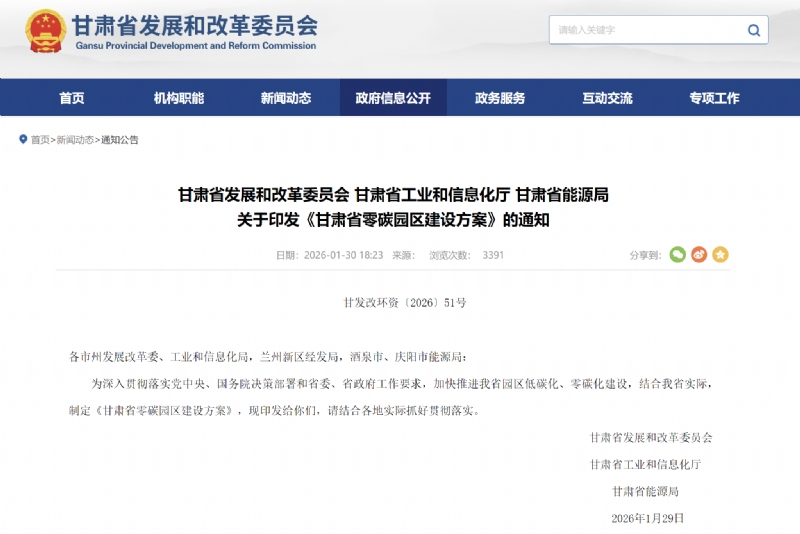Click the search magnifier icon

(754, 30)
